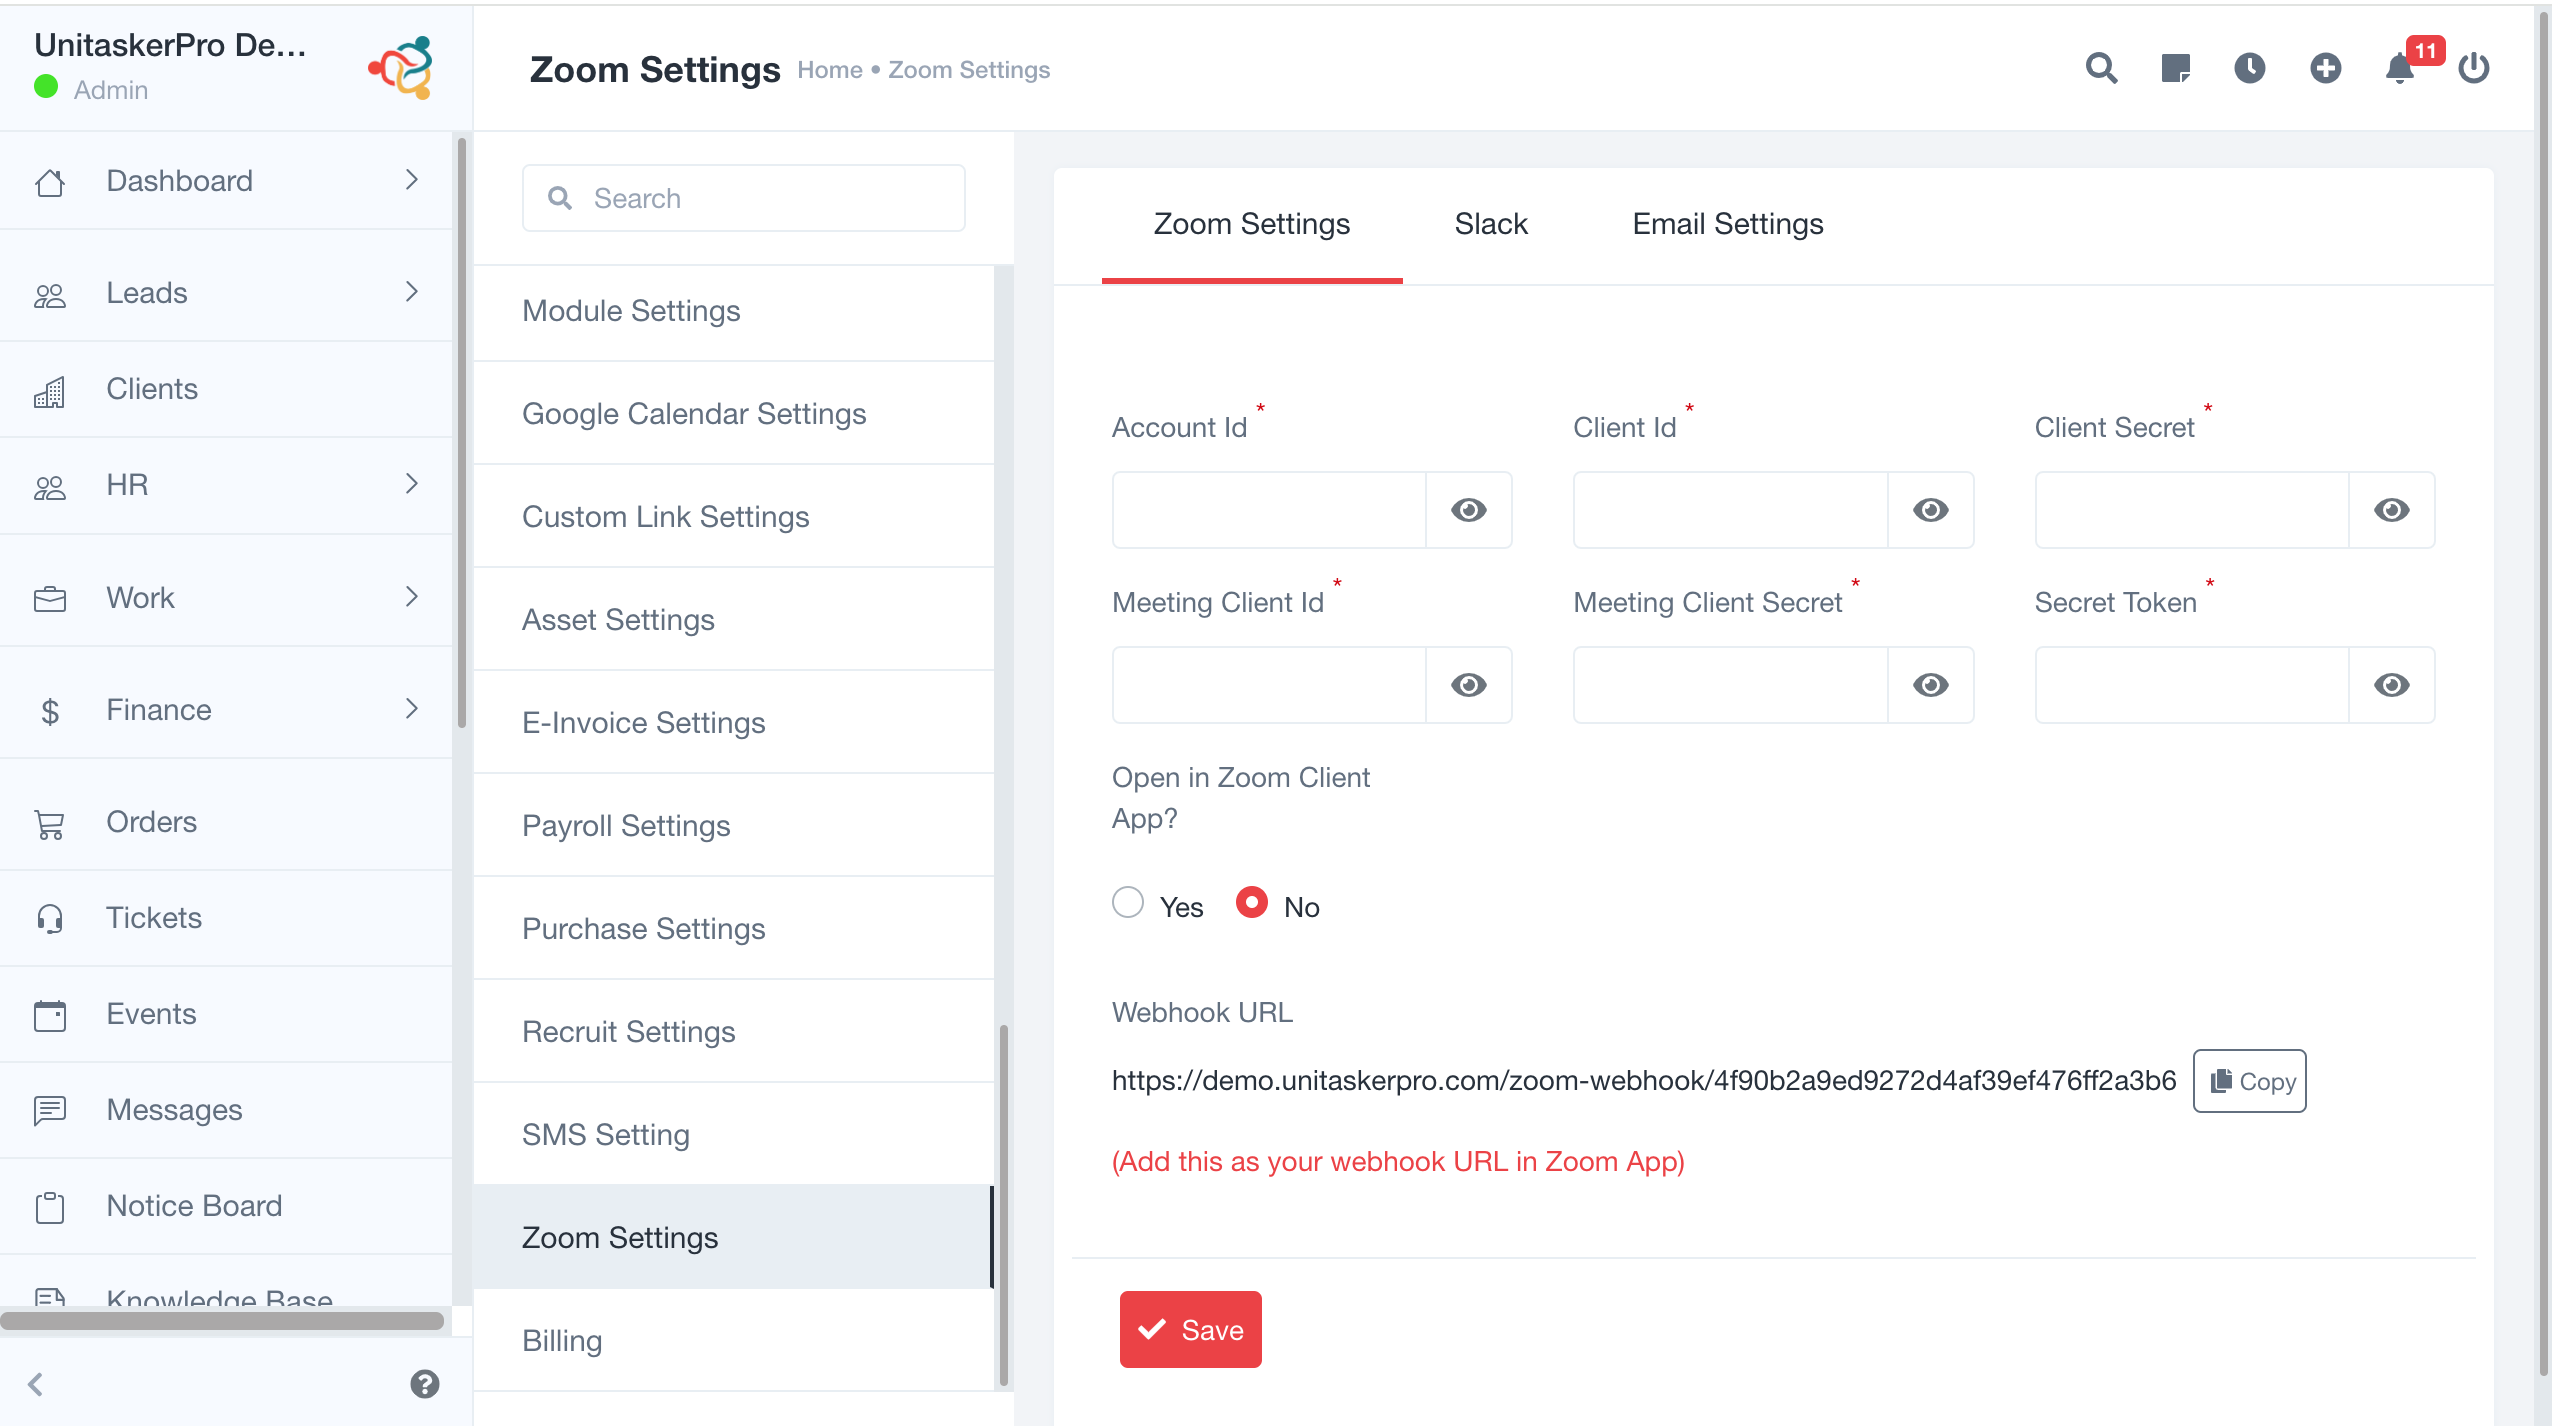This screenshot has width=2552, height=1426.
Task: Expand the Dashboard menu chevron
Action: tap(412, 180)
